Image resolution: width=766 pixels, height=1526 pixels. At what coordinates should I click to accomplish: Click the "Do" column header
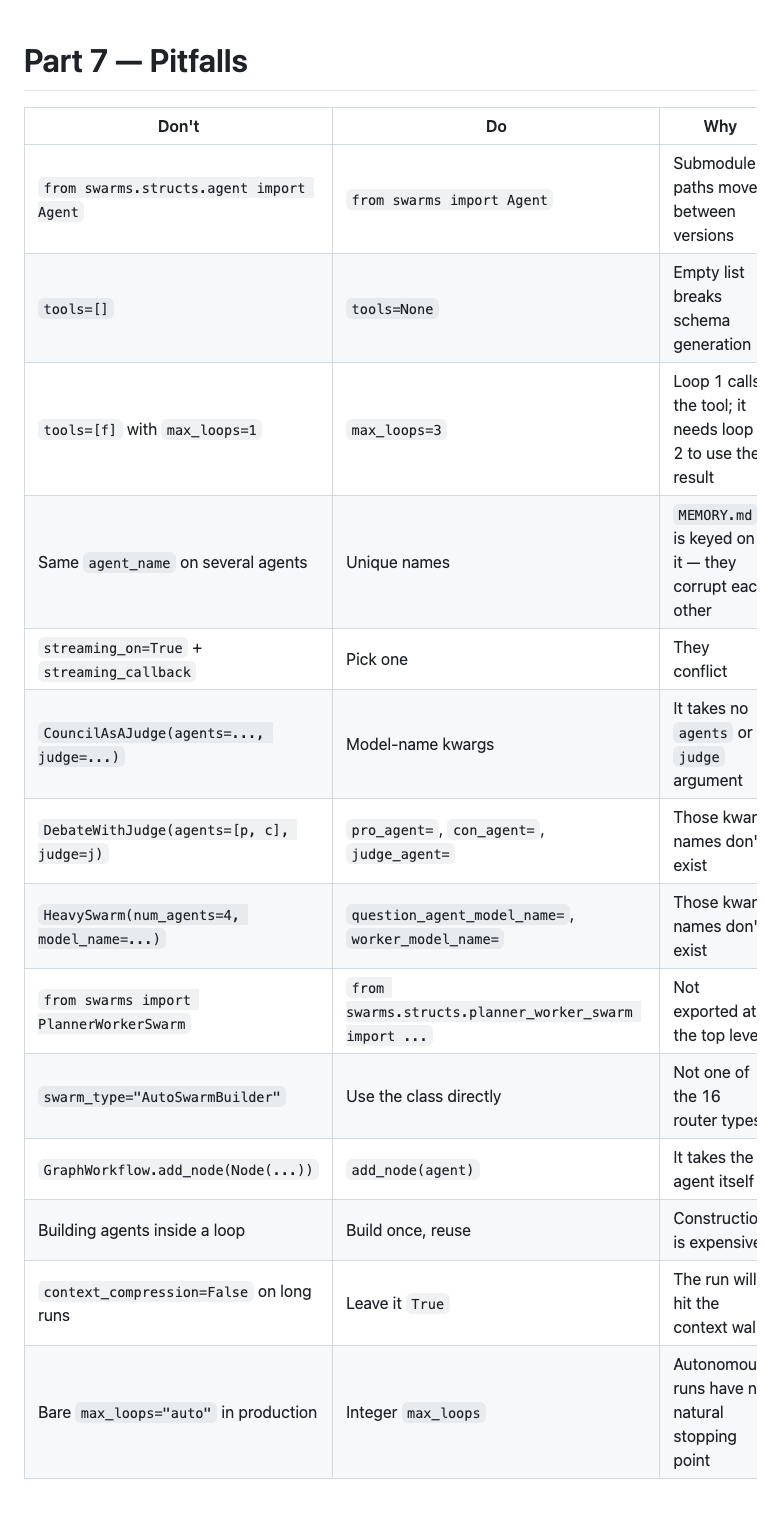coord(496,126)
